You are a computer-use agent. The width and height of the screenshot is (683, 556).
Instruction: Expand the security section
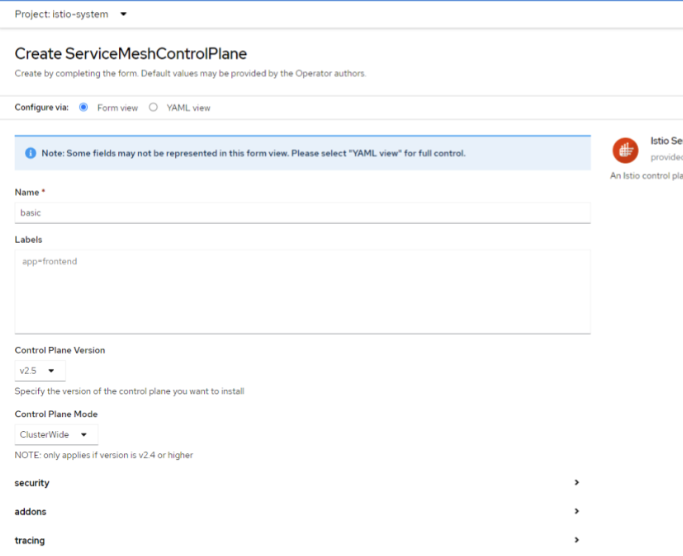32,483
